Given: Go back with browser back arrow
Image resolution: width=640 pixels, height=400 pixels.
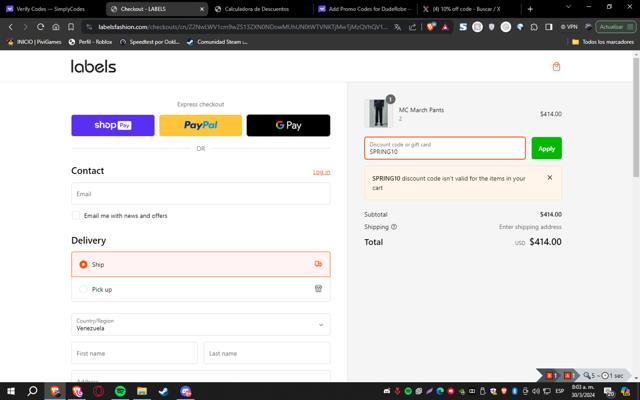Looking at the screenshot, I should [x=11, y=27].
